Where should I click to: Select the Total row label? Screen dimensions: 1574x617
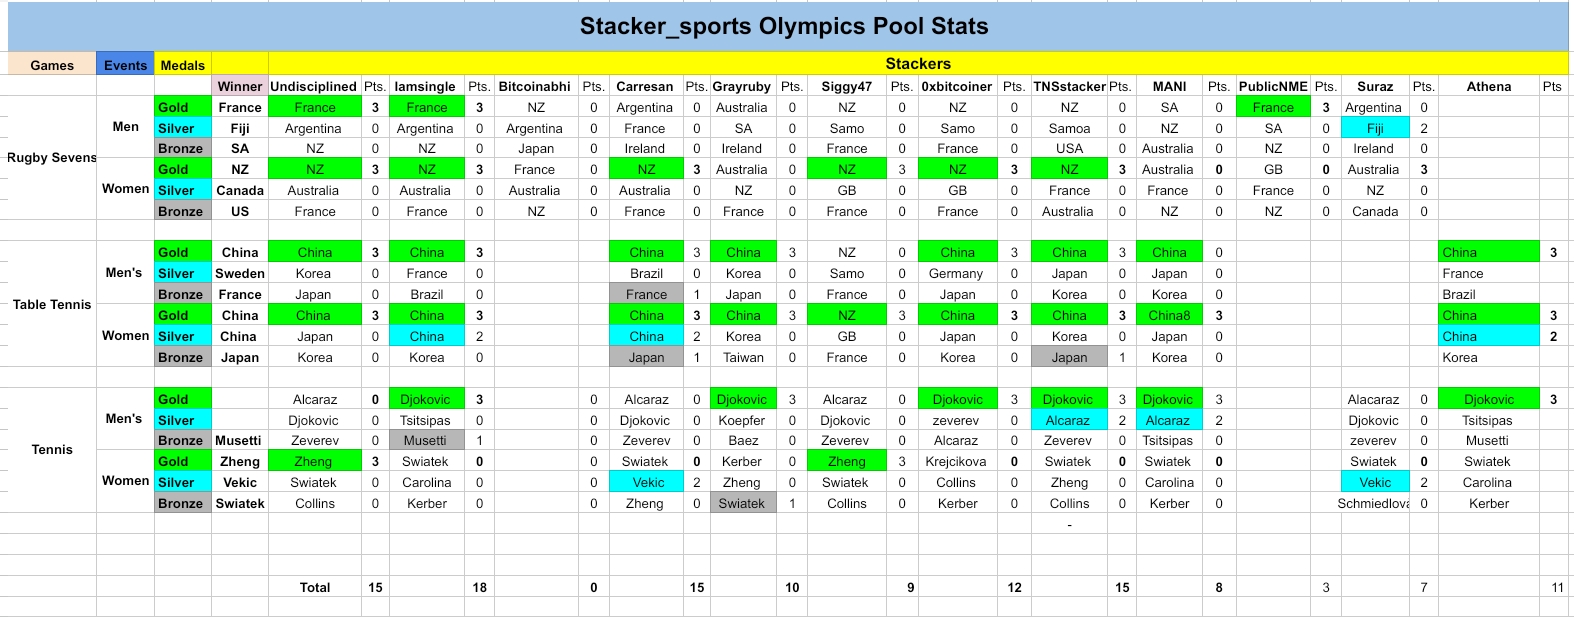pos(315,587)
